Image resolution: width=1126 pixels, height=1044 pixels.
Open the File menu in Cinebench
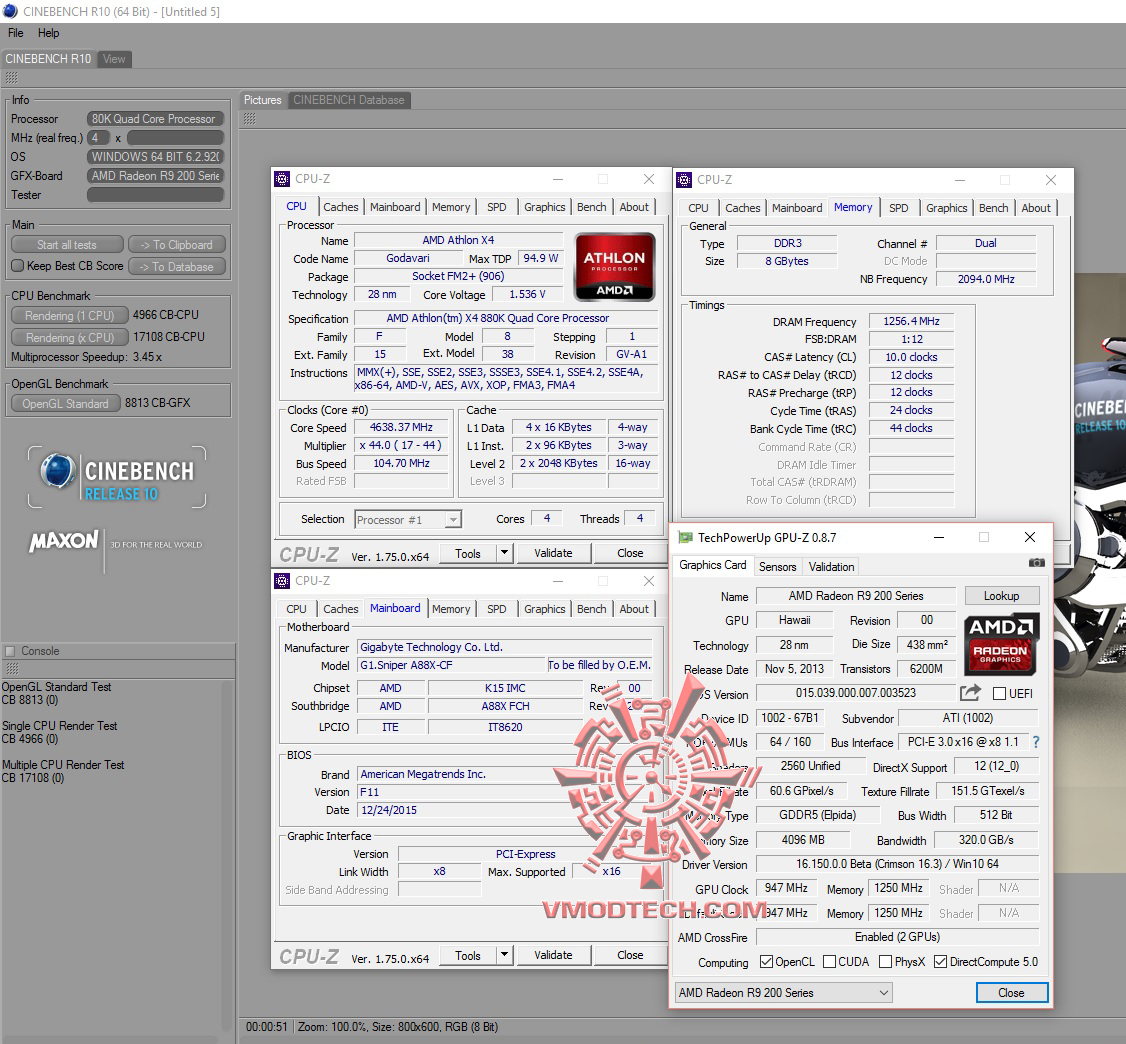16,33
